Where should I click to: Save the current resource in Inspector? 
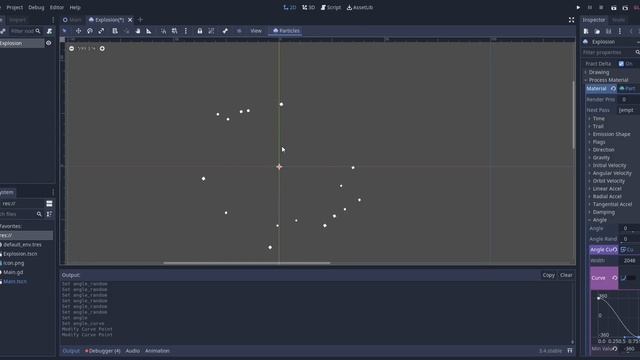click(x=609, y=31)
